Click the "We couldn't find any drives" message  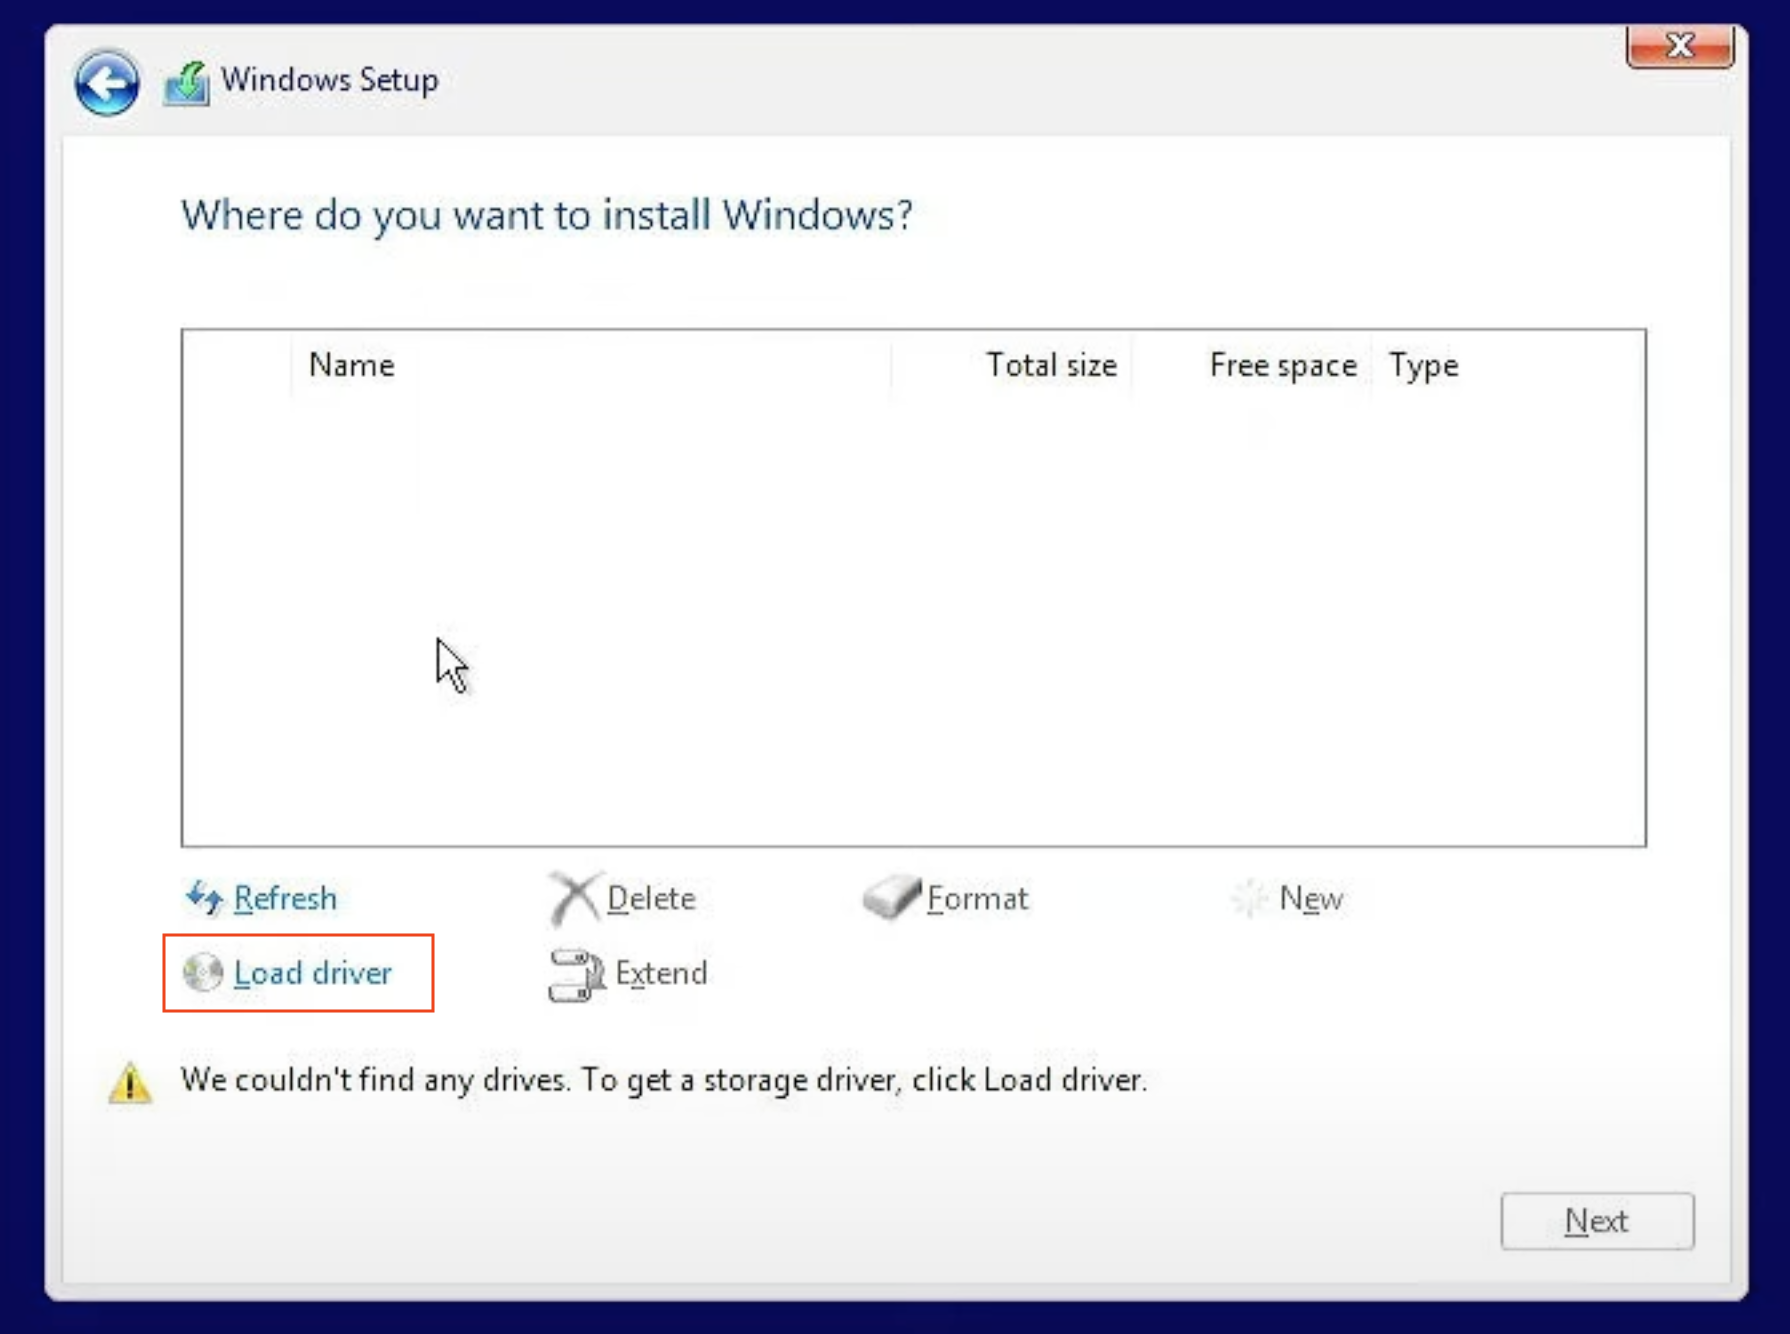pos(664,1080)
